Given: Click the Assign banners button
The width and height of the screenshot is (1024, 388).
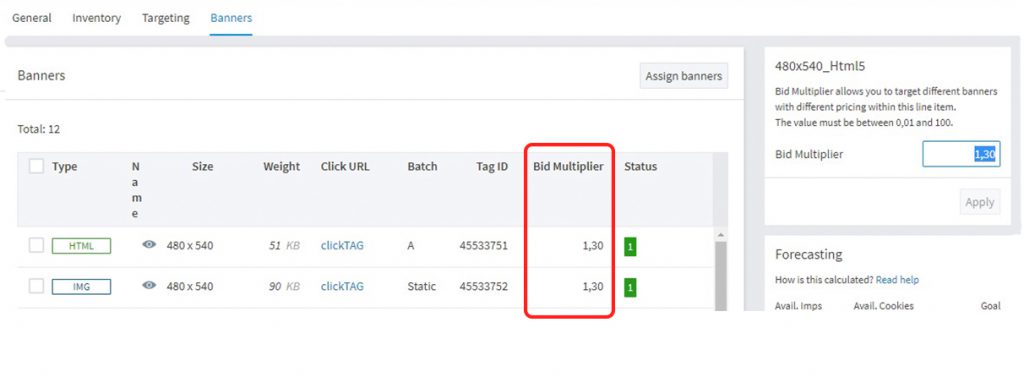Looking at the screenshot, I should point(684,76).
